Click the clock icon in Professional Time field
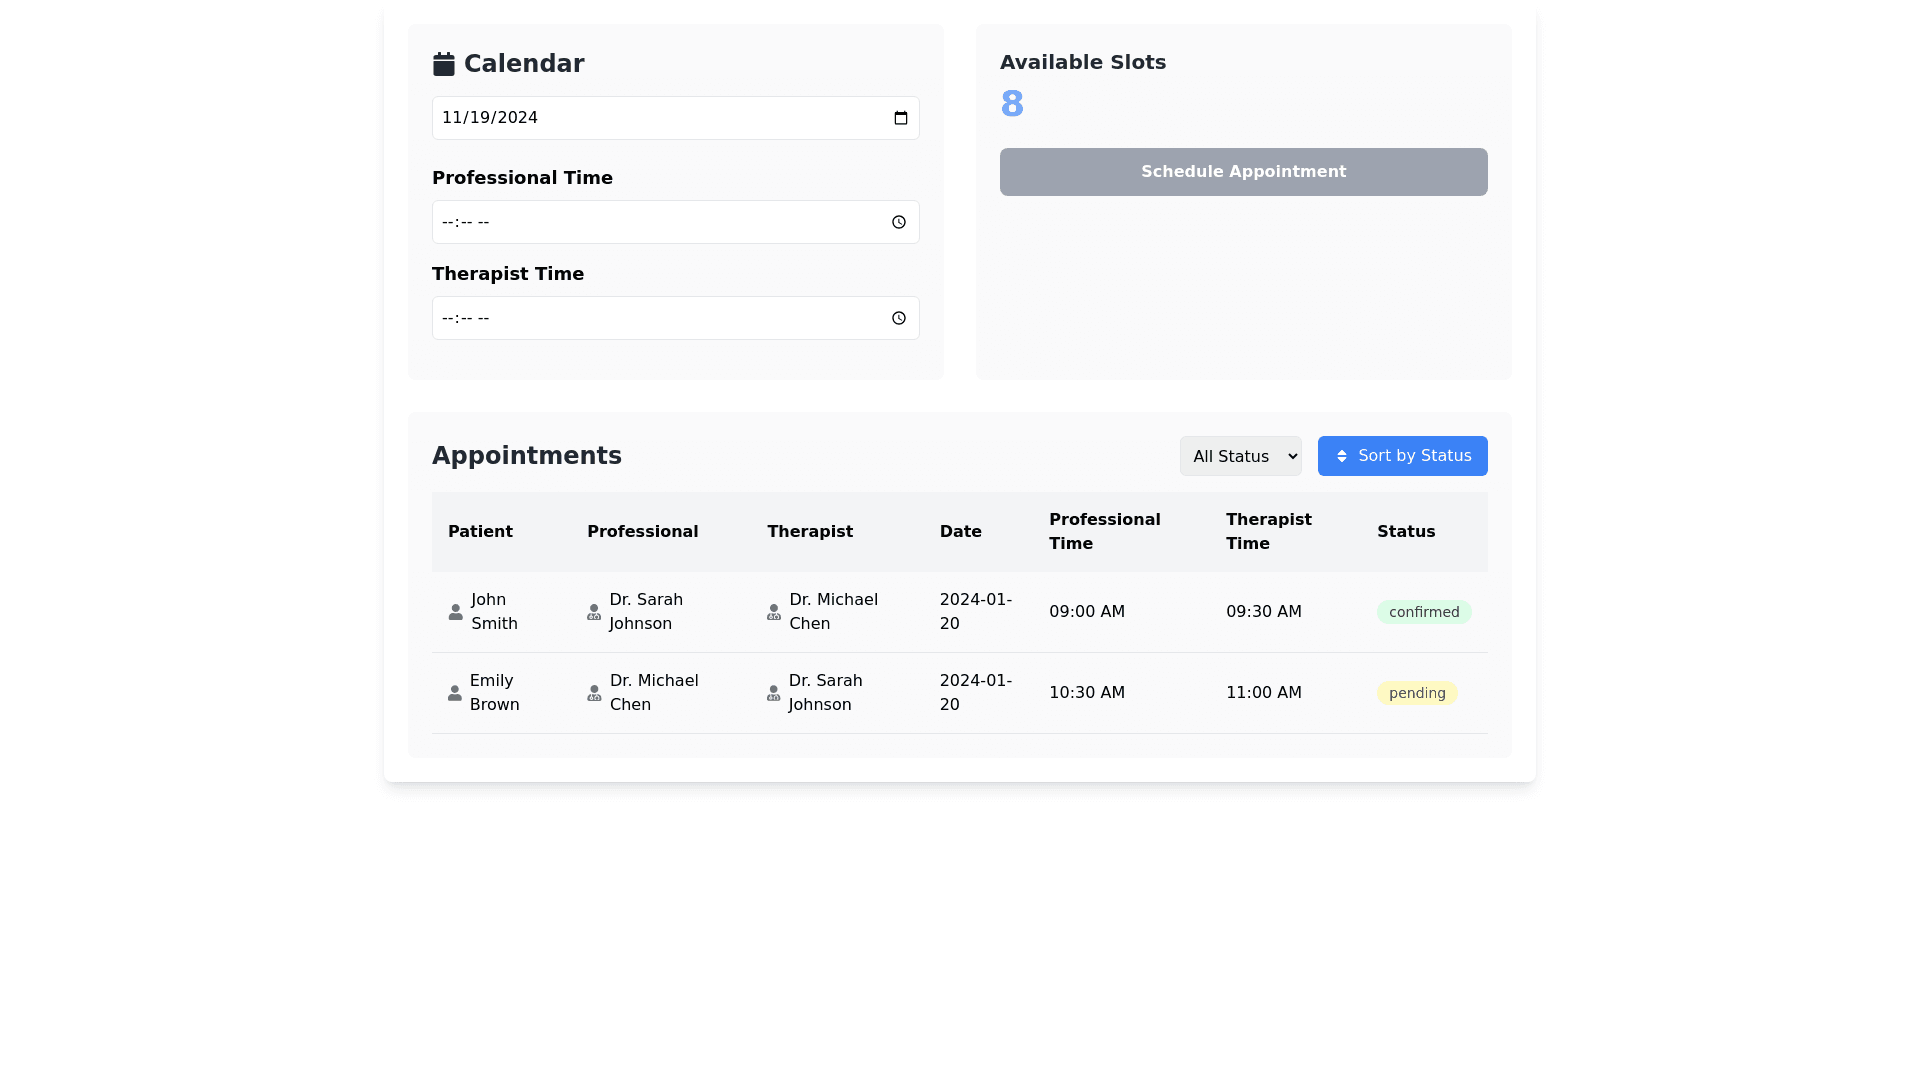 (897, 222)
